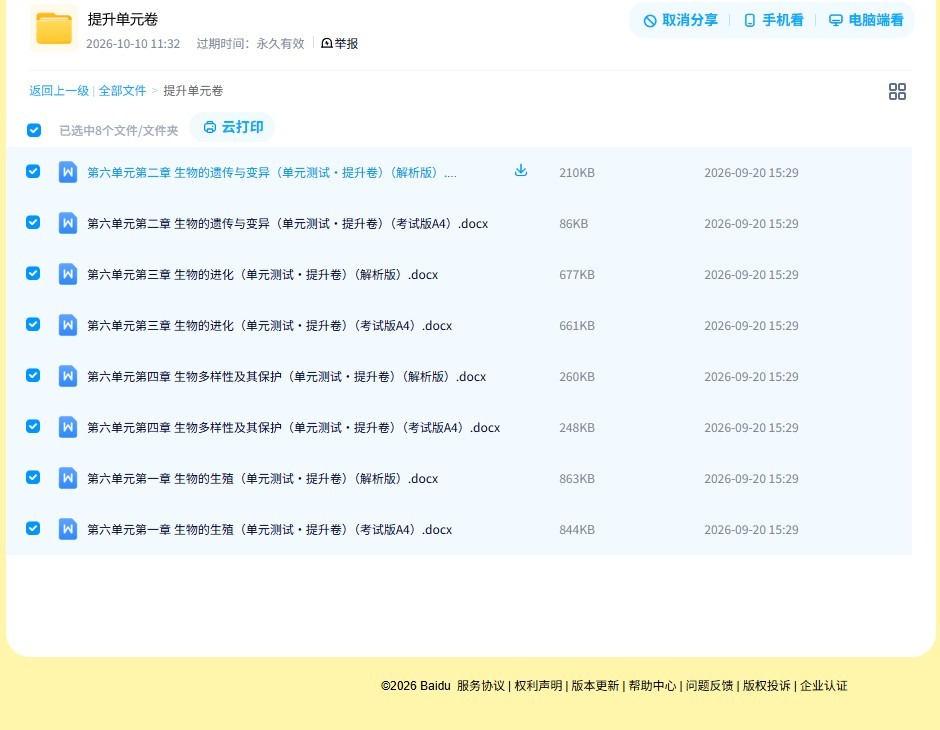Go back via 返回上一级 link
Image resolution: width=940 pixels, height=730 pixels.
click(59, 91)
